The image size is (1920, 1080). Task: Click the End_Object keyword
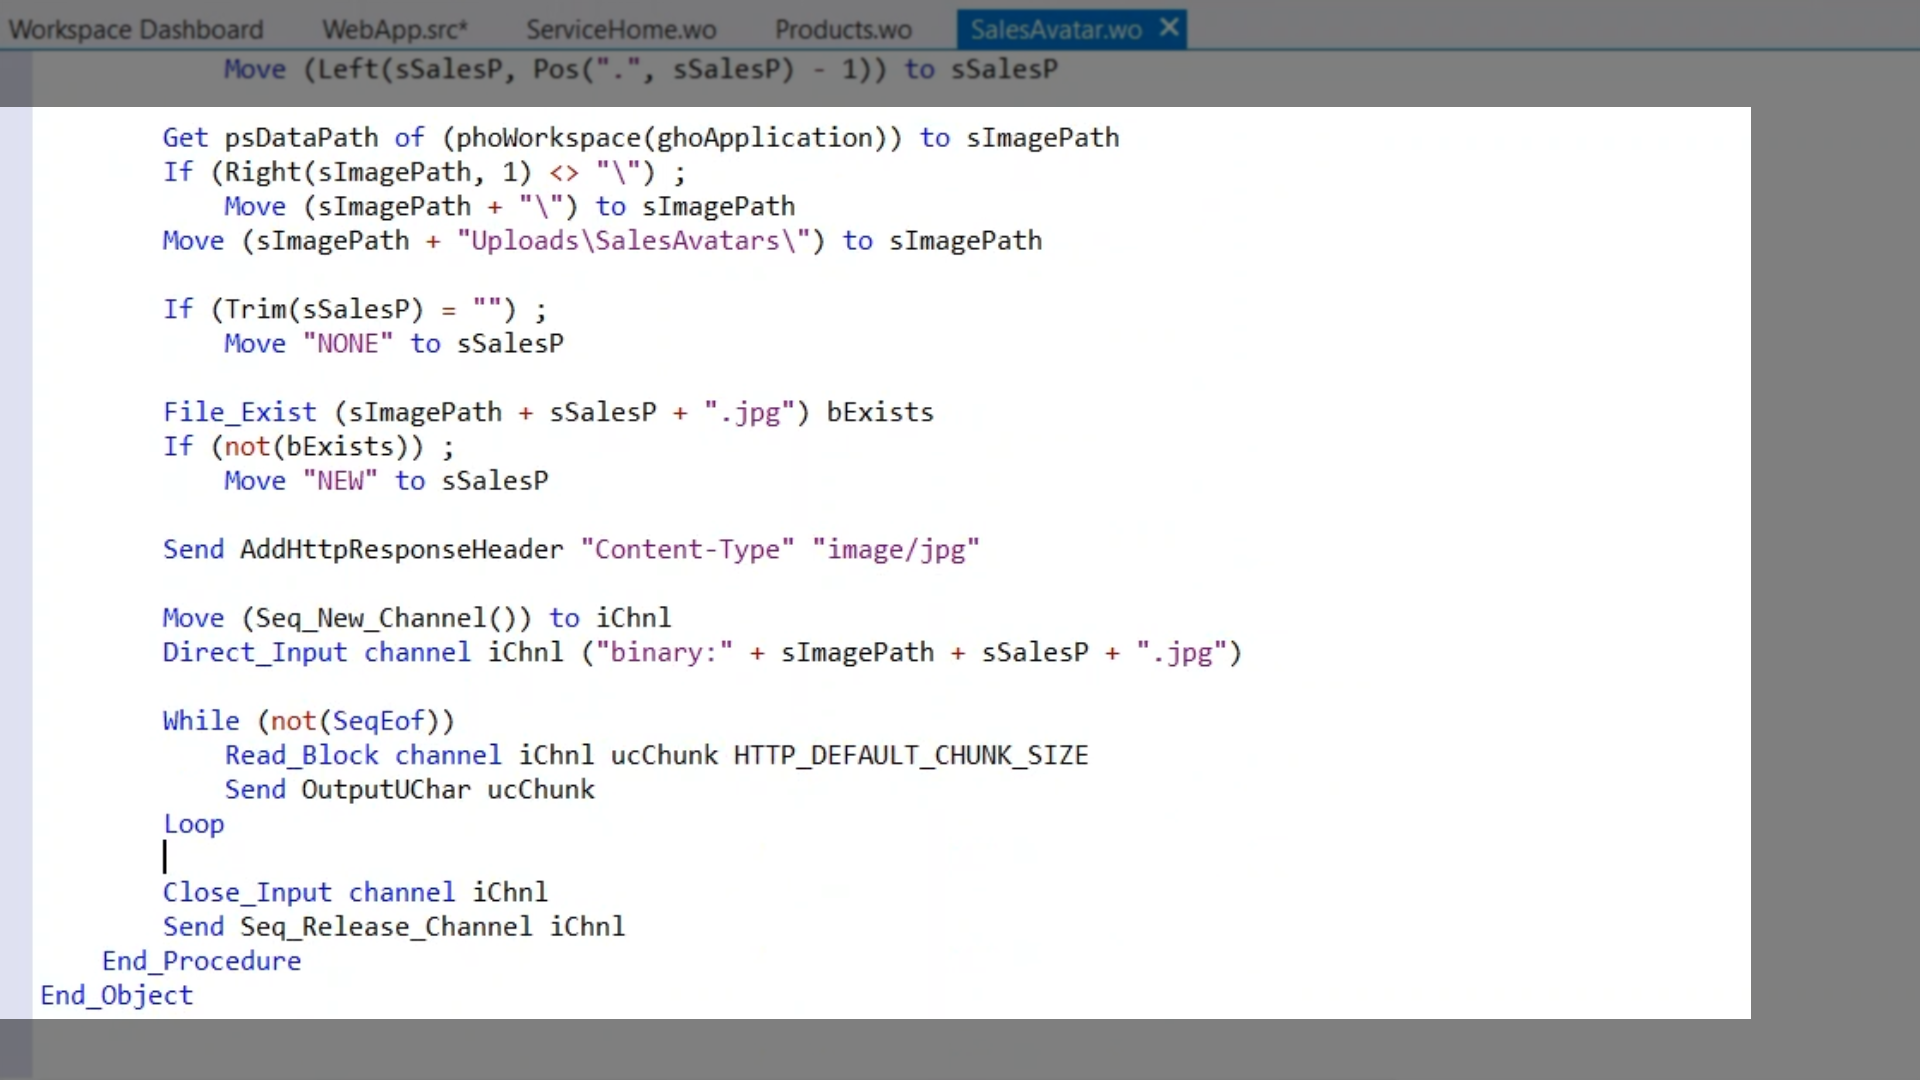pyautogui.click(x=116, y=996)
